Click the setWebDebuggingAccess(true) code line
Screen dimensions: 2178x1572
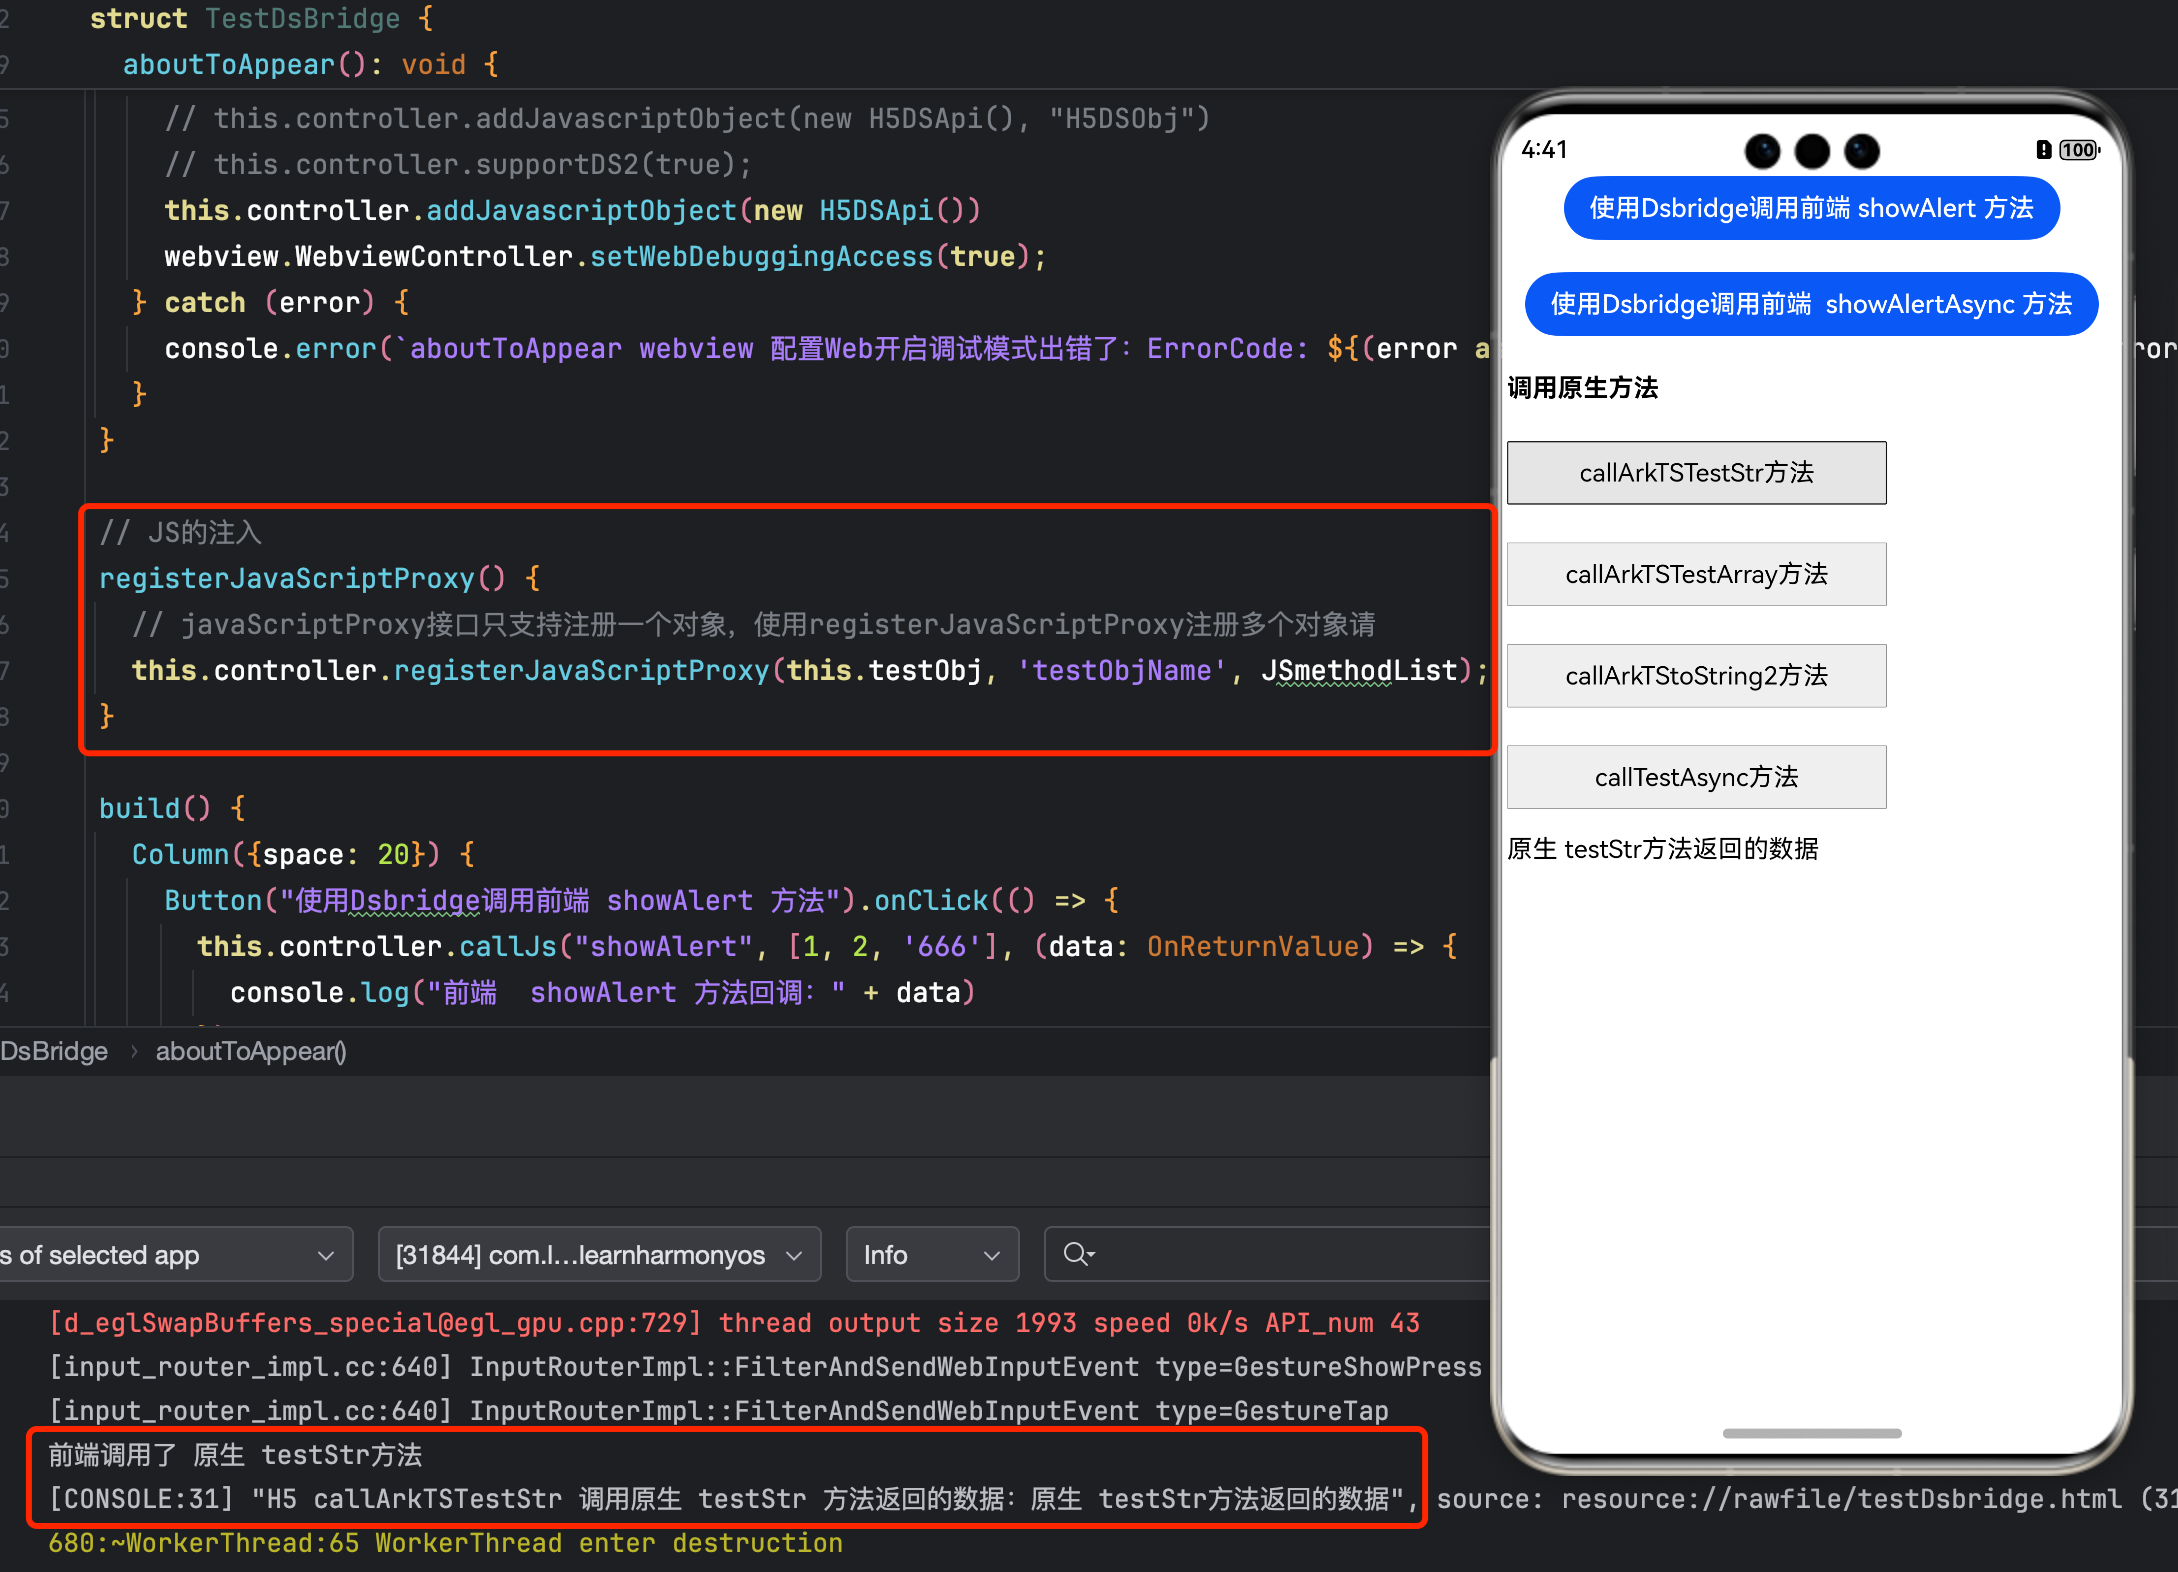tap(606, 257)
